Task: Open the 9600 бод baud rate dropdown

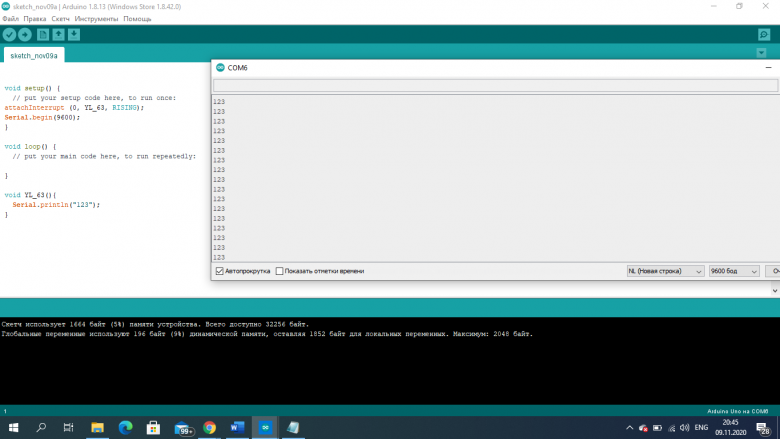Action: coord(734,271)
